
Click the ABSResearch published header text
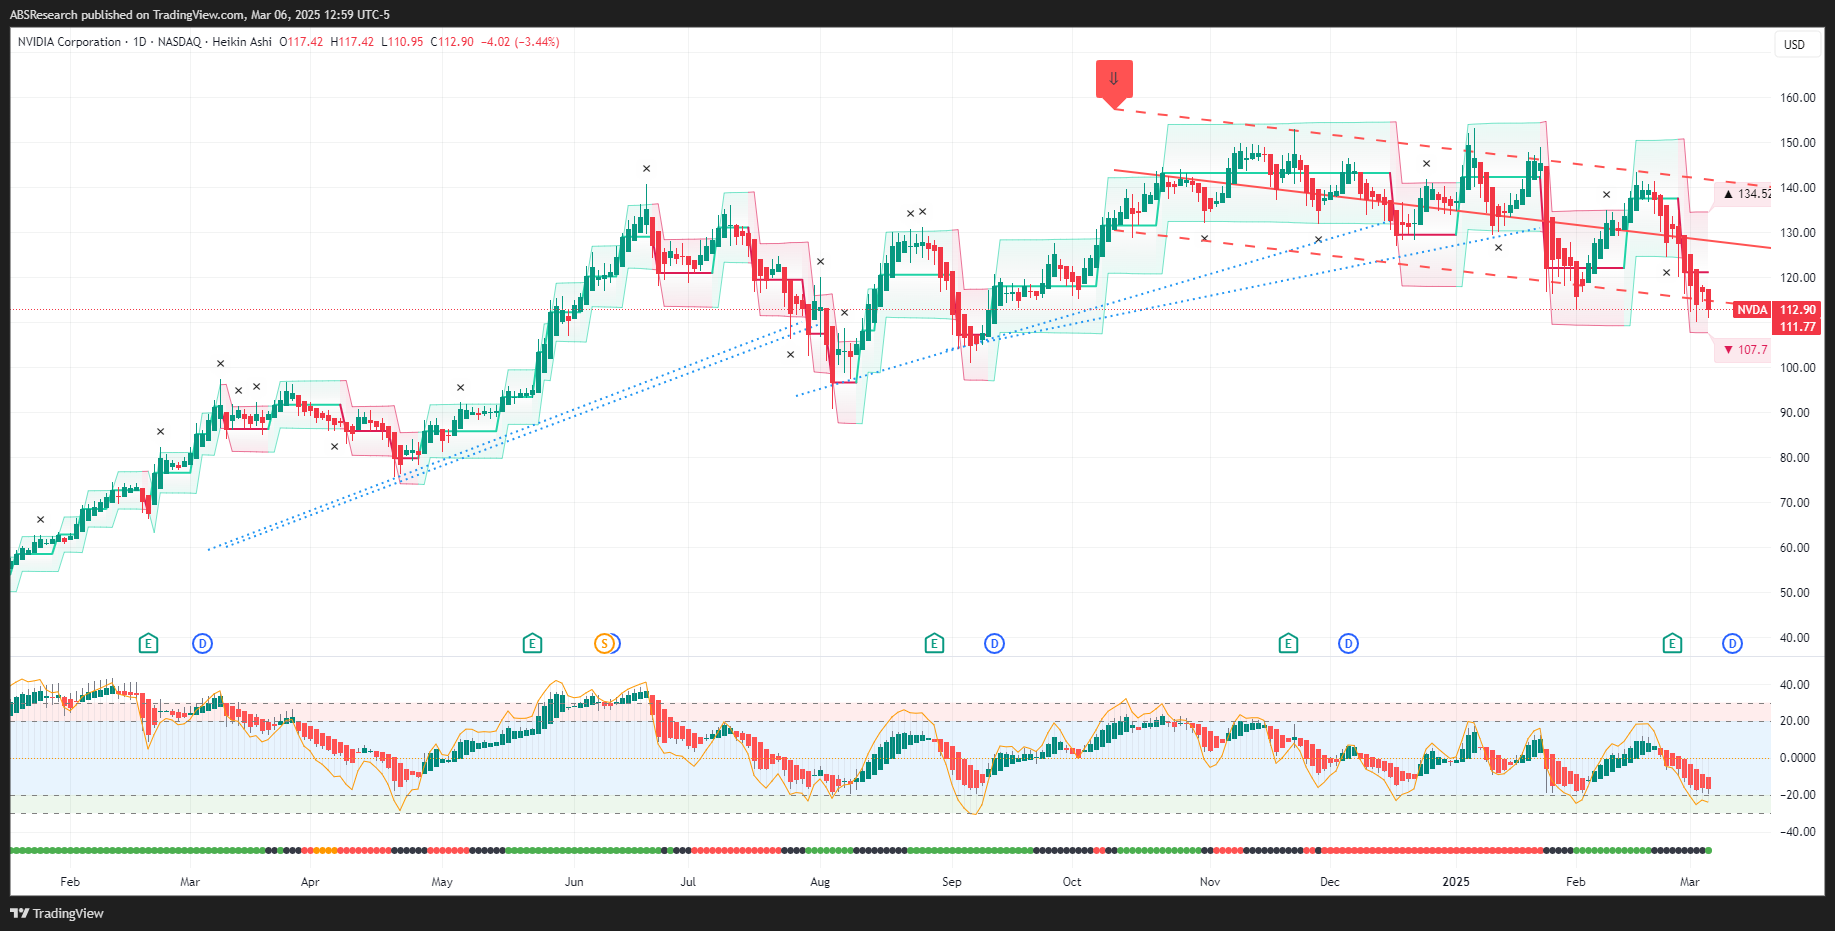point(200,15)
